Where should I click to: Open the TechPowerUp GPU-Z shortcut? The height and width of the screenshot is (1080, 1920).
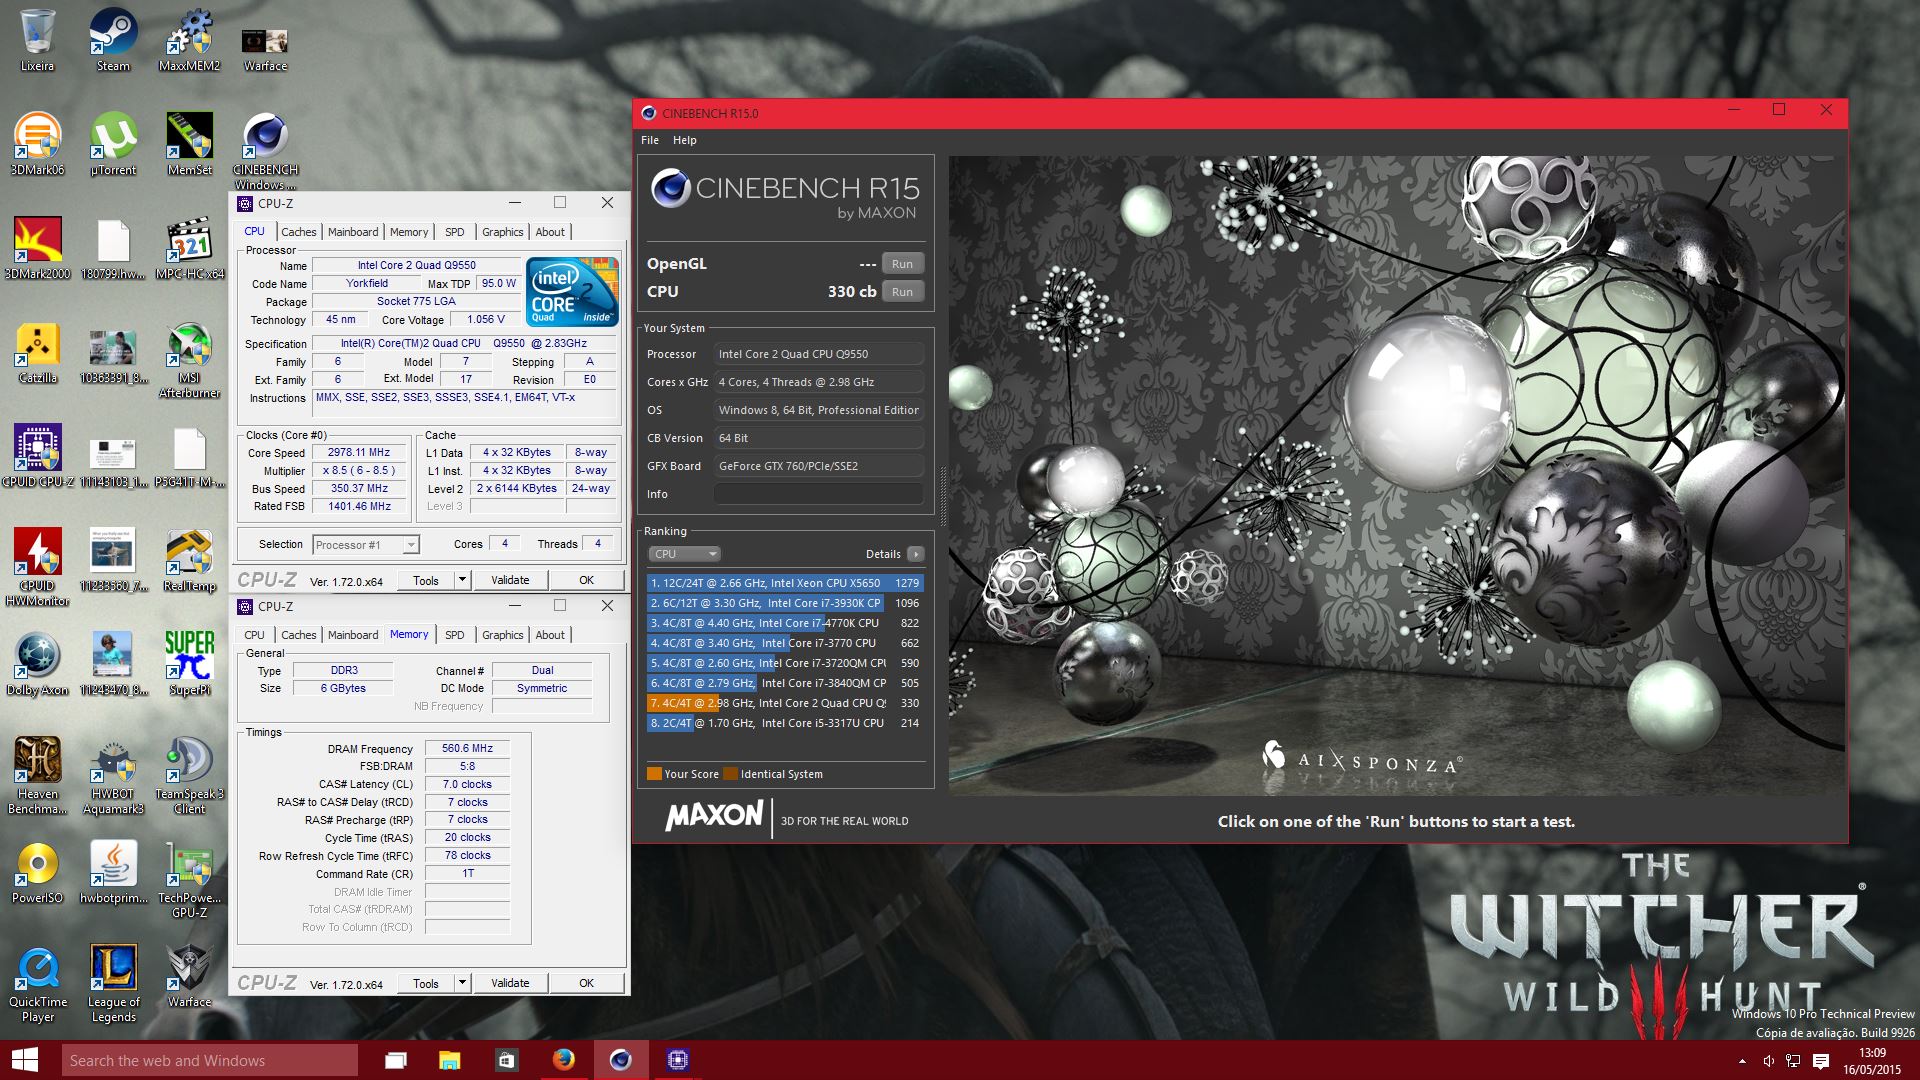pos(189,878)
